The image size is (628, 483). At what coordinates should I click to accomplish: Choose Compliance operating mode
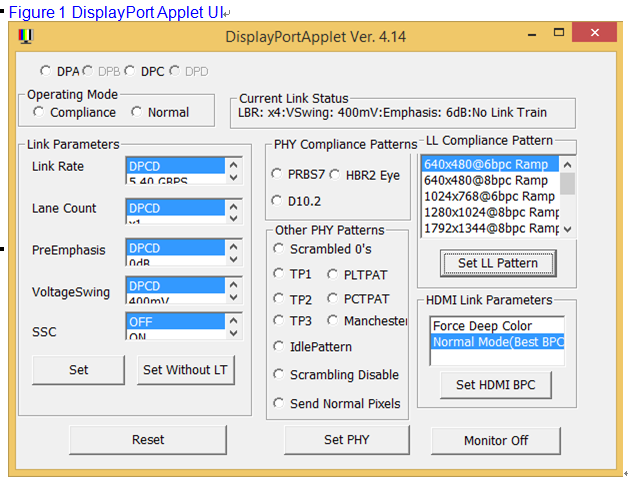click(x=38, y=112)
